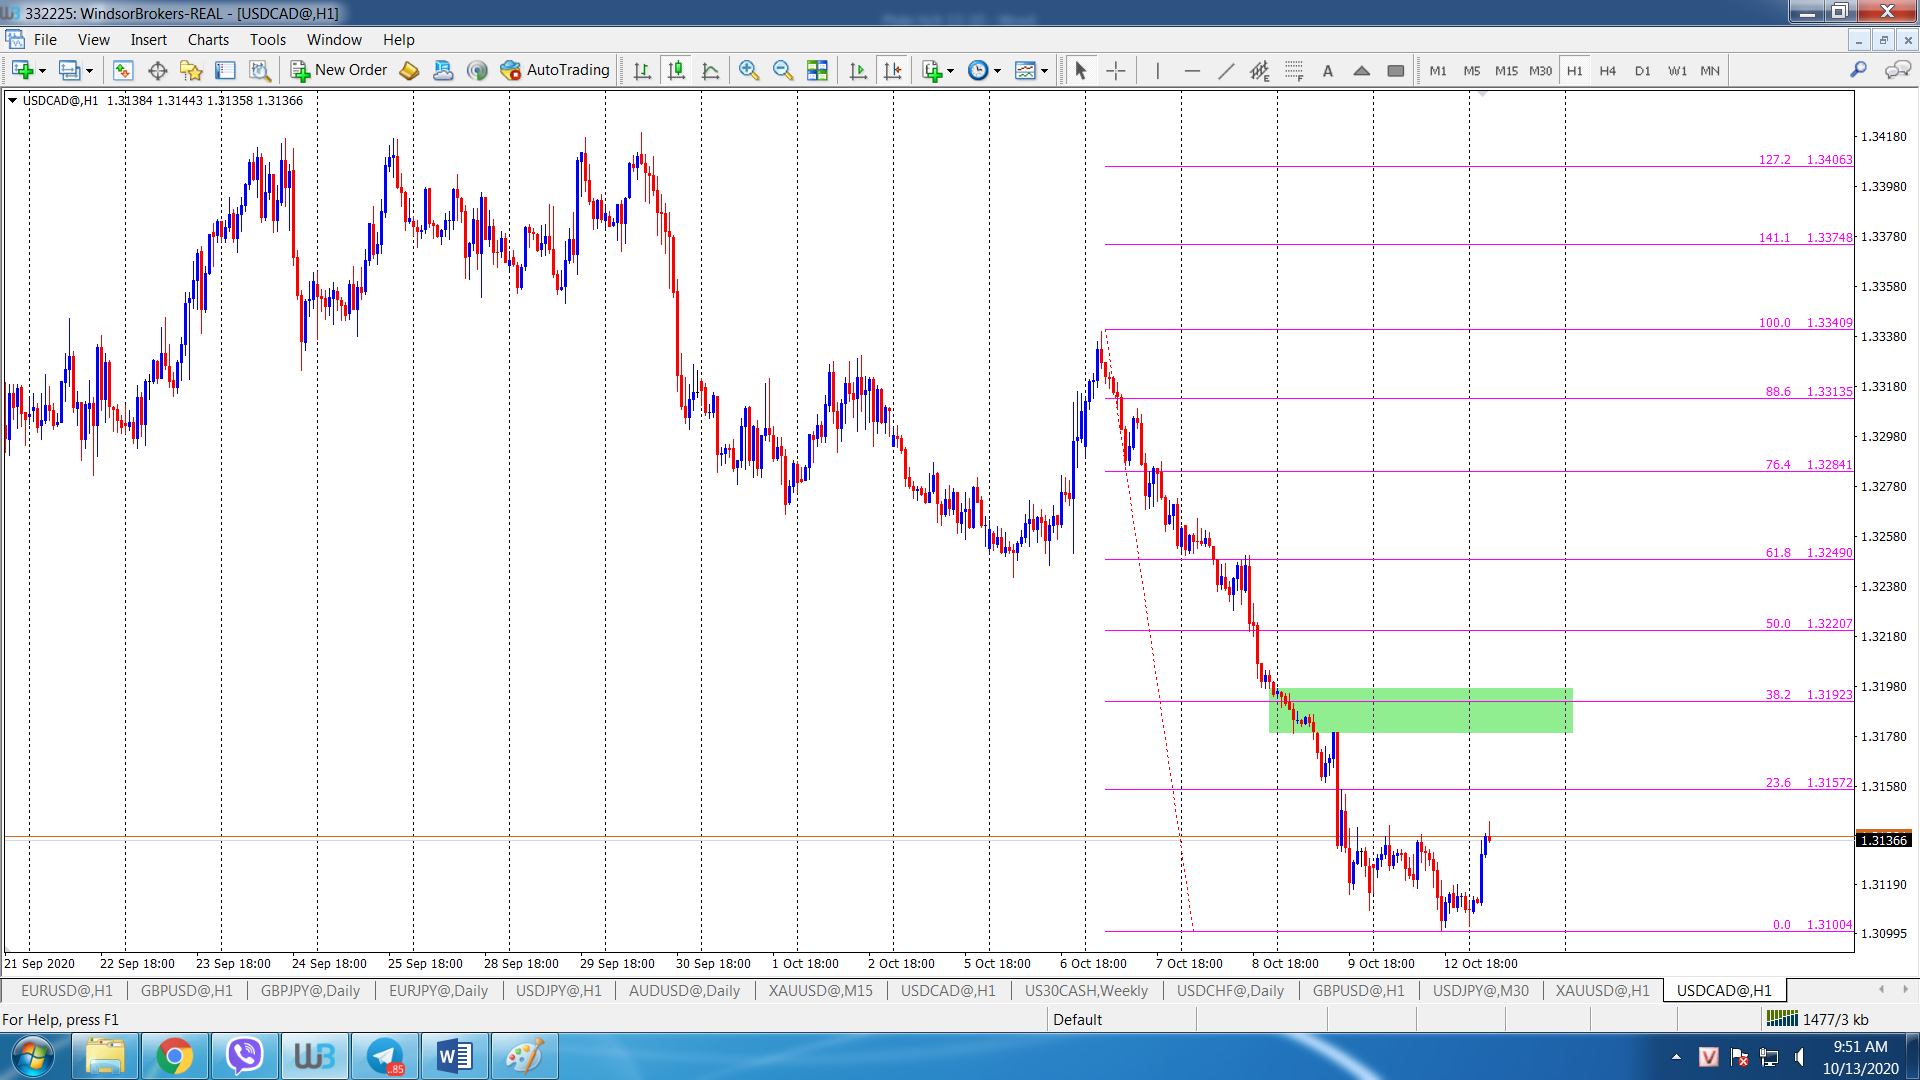Expand the profiles dropdown arrow
The image size is (1920, 1080).
[89, 71]
